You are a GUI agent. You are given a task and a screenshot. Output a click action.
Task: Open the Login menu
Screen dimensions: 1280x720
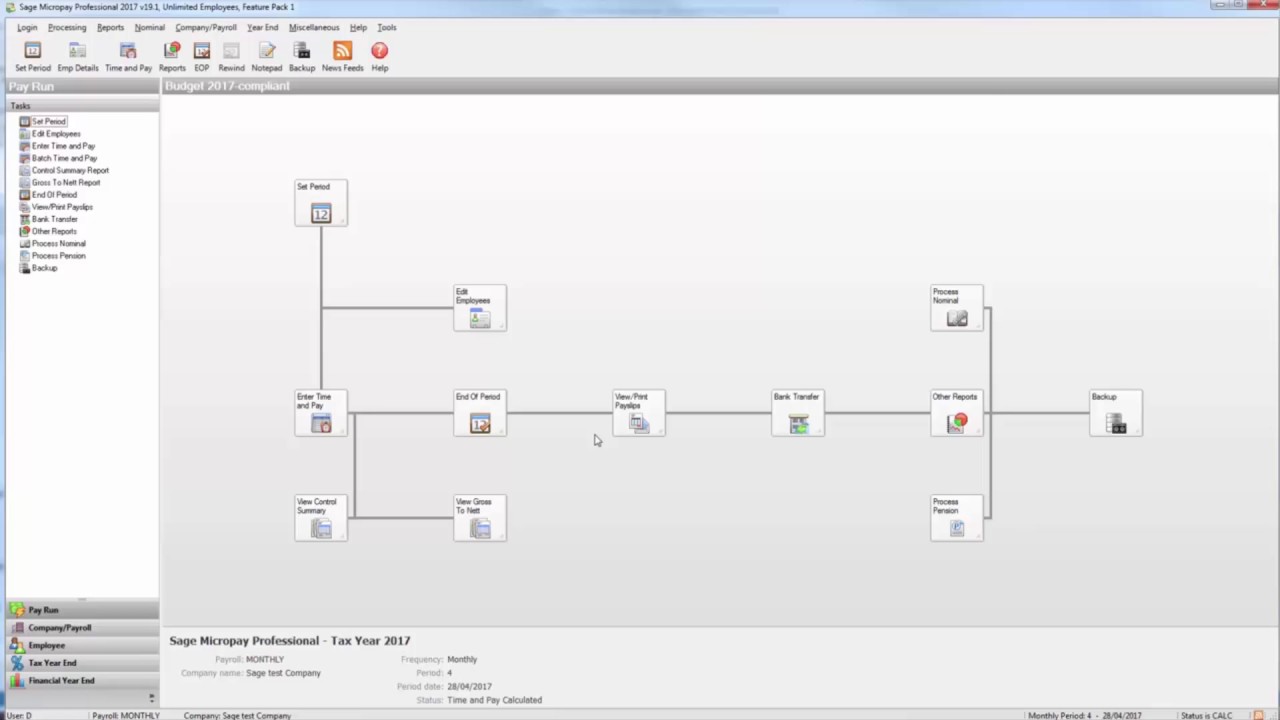(27, 27)
